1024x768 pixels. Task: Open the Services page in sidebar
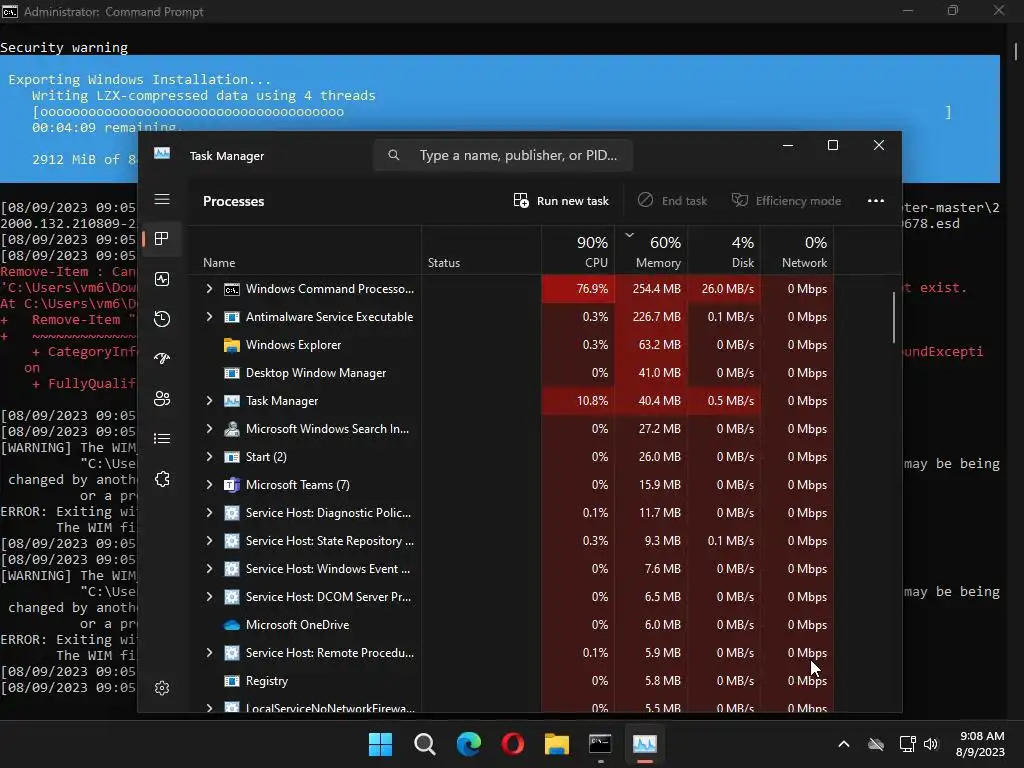click(x=162, y=479)
